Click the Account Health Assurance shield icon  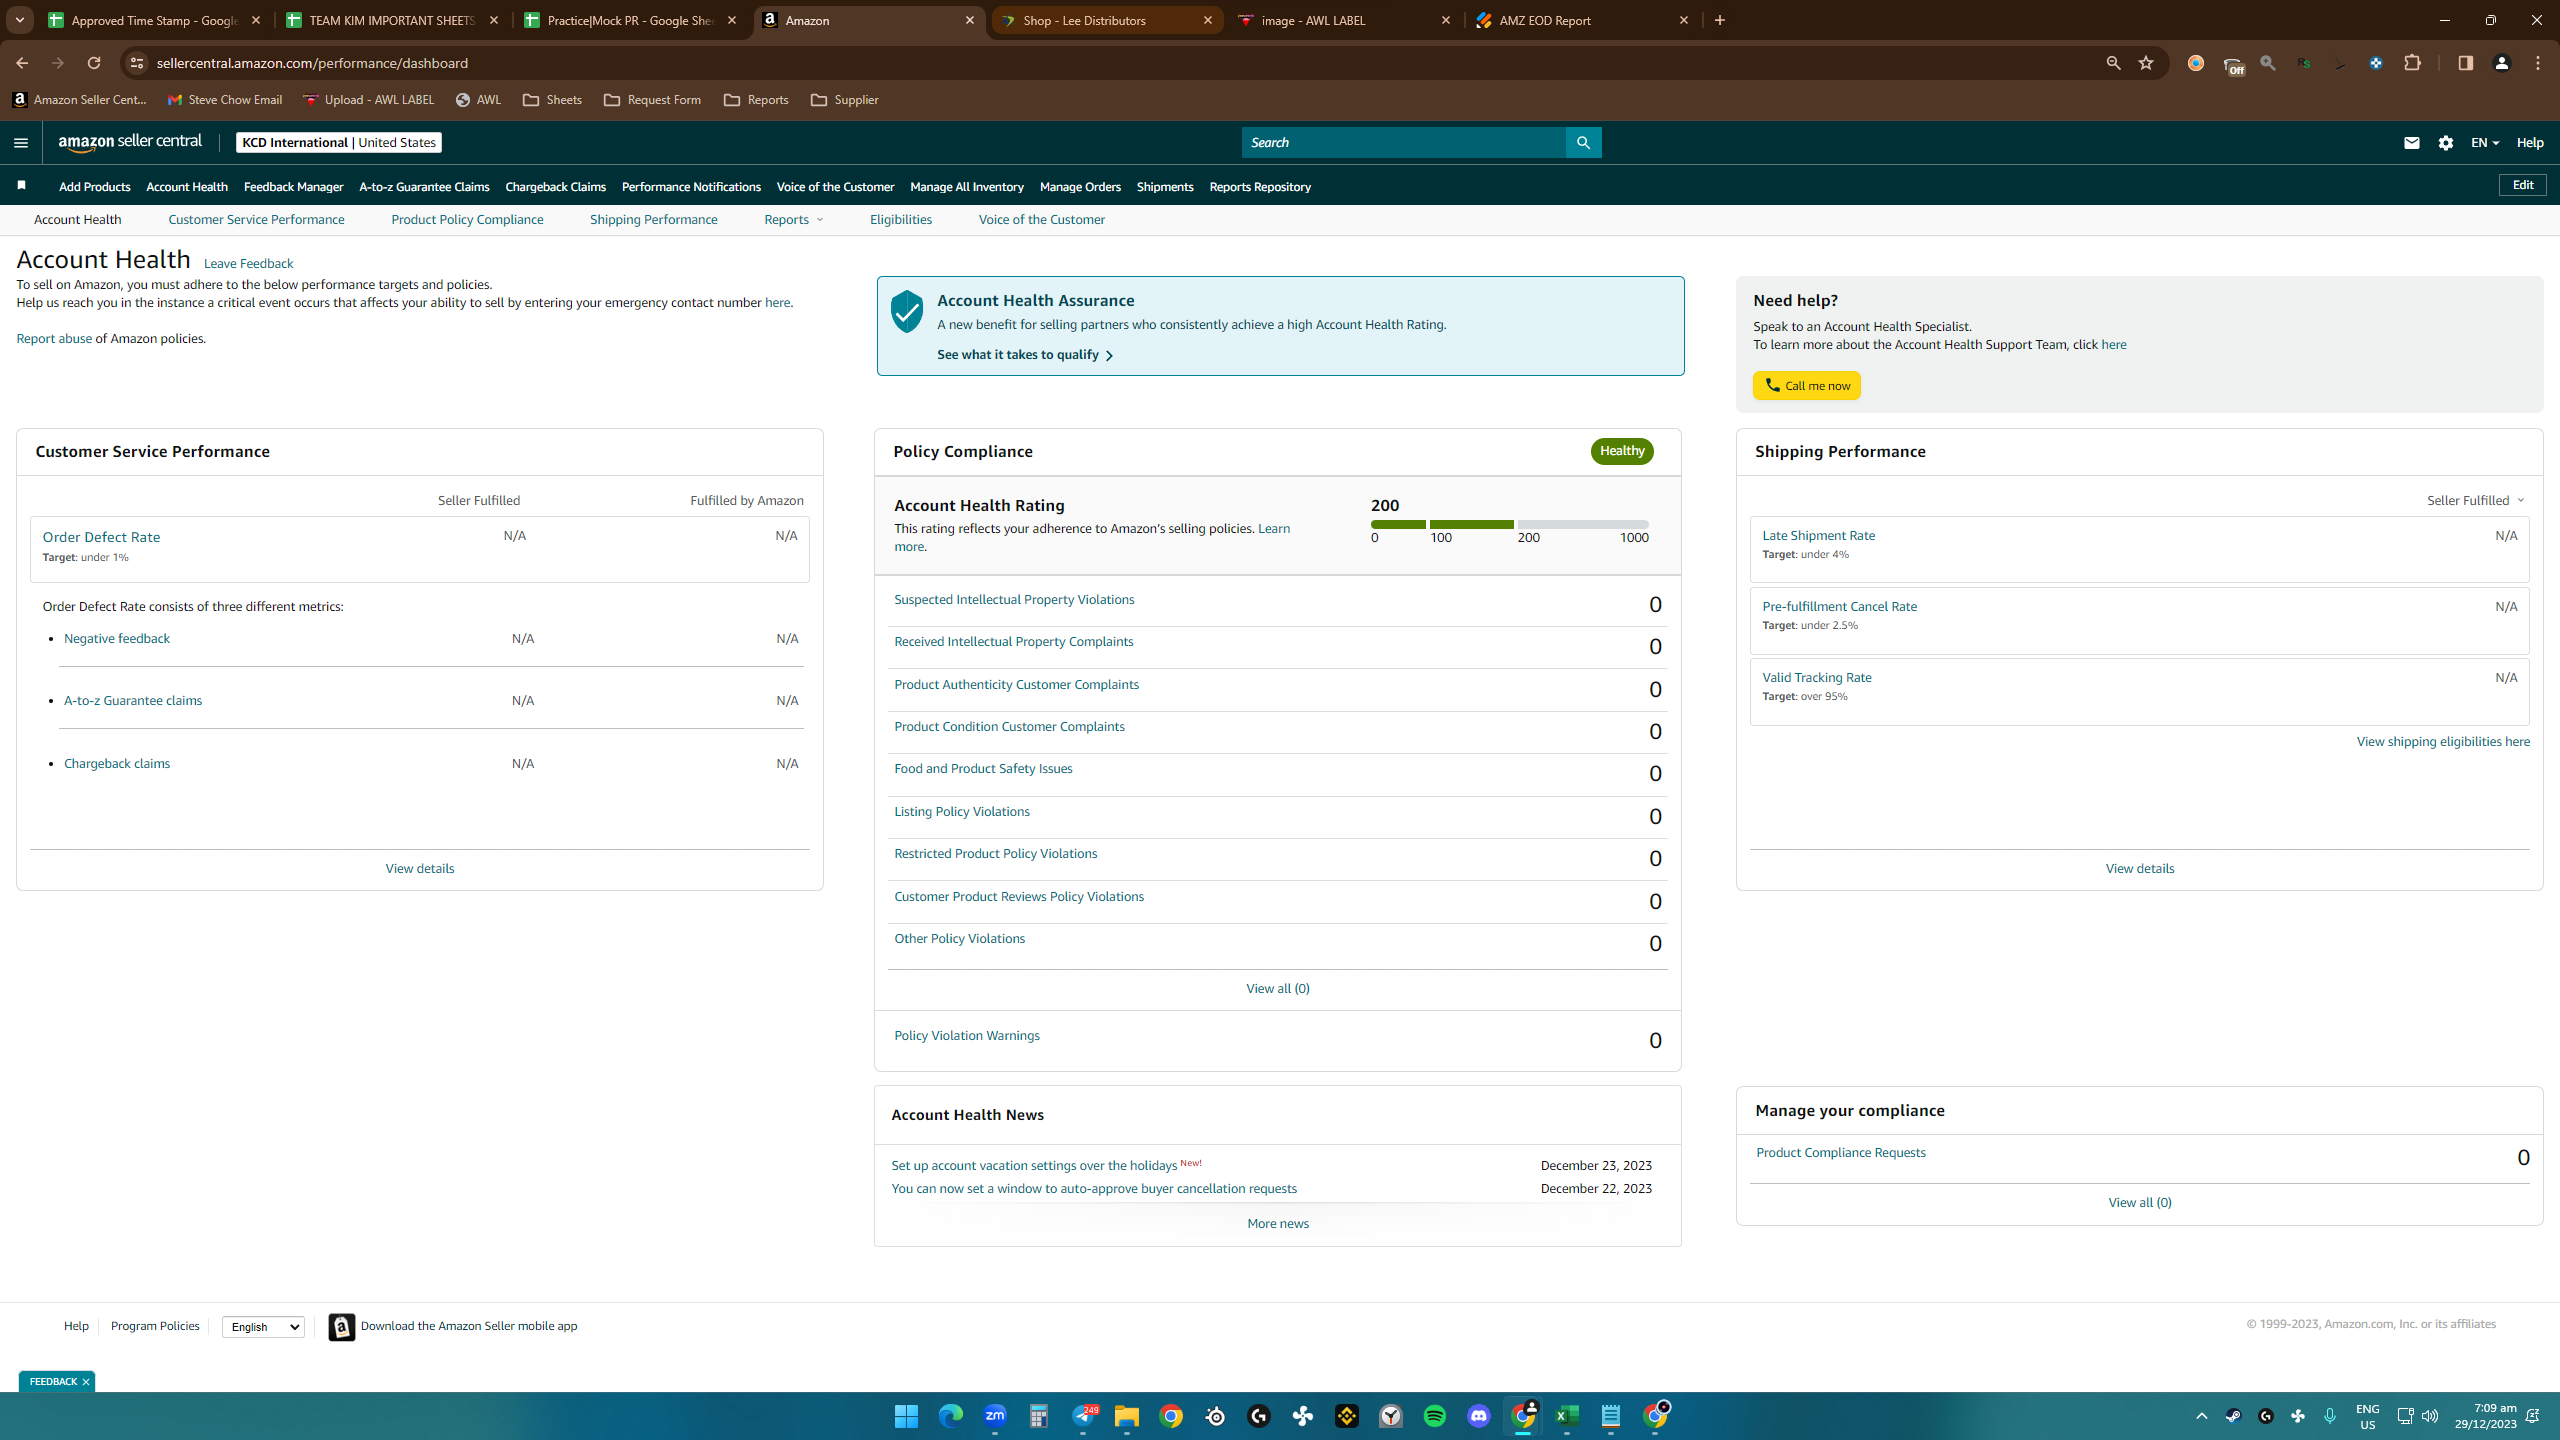(907, 312)
